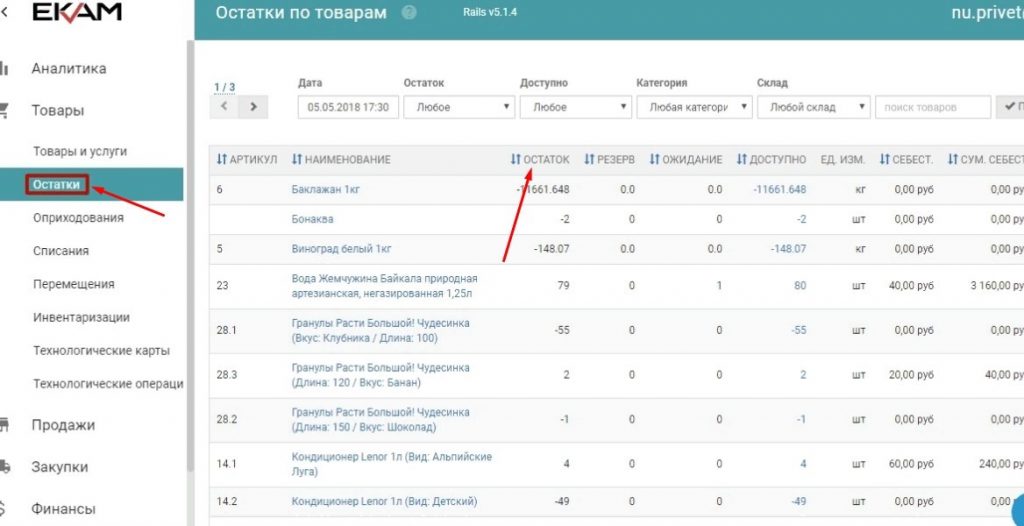The image size is (1024, 526).
Task: Click the поиск товаров search field
Action: (933, 107)
